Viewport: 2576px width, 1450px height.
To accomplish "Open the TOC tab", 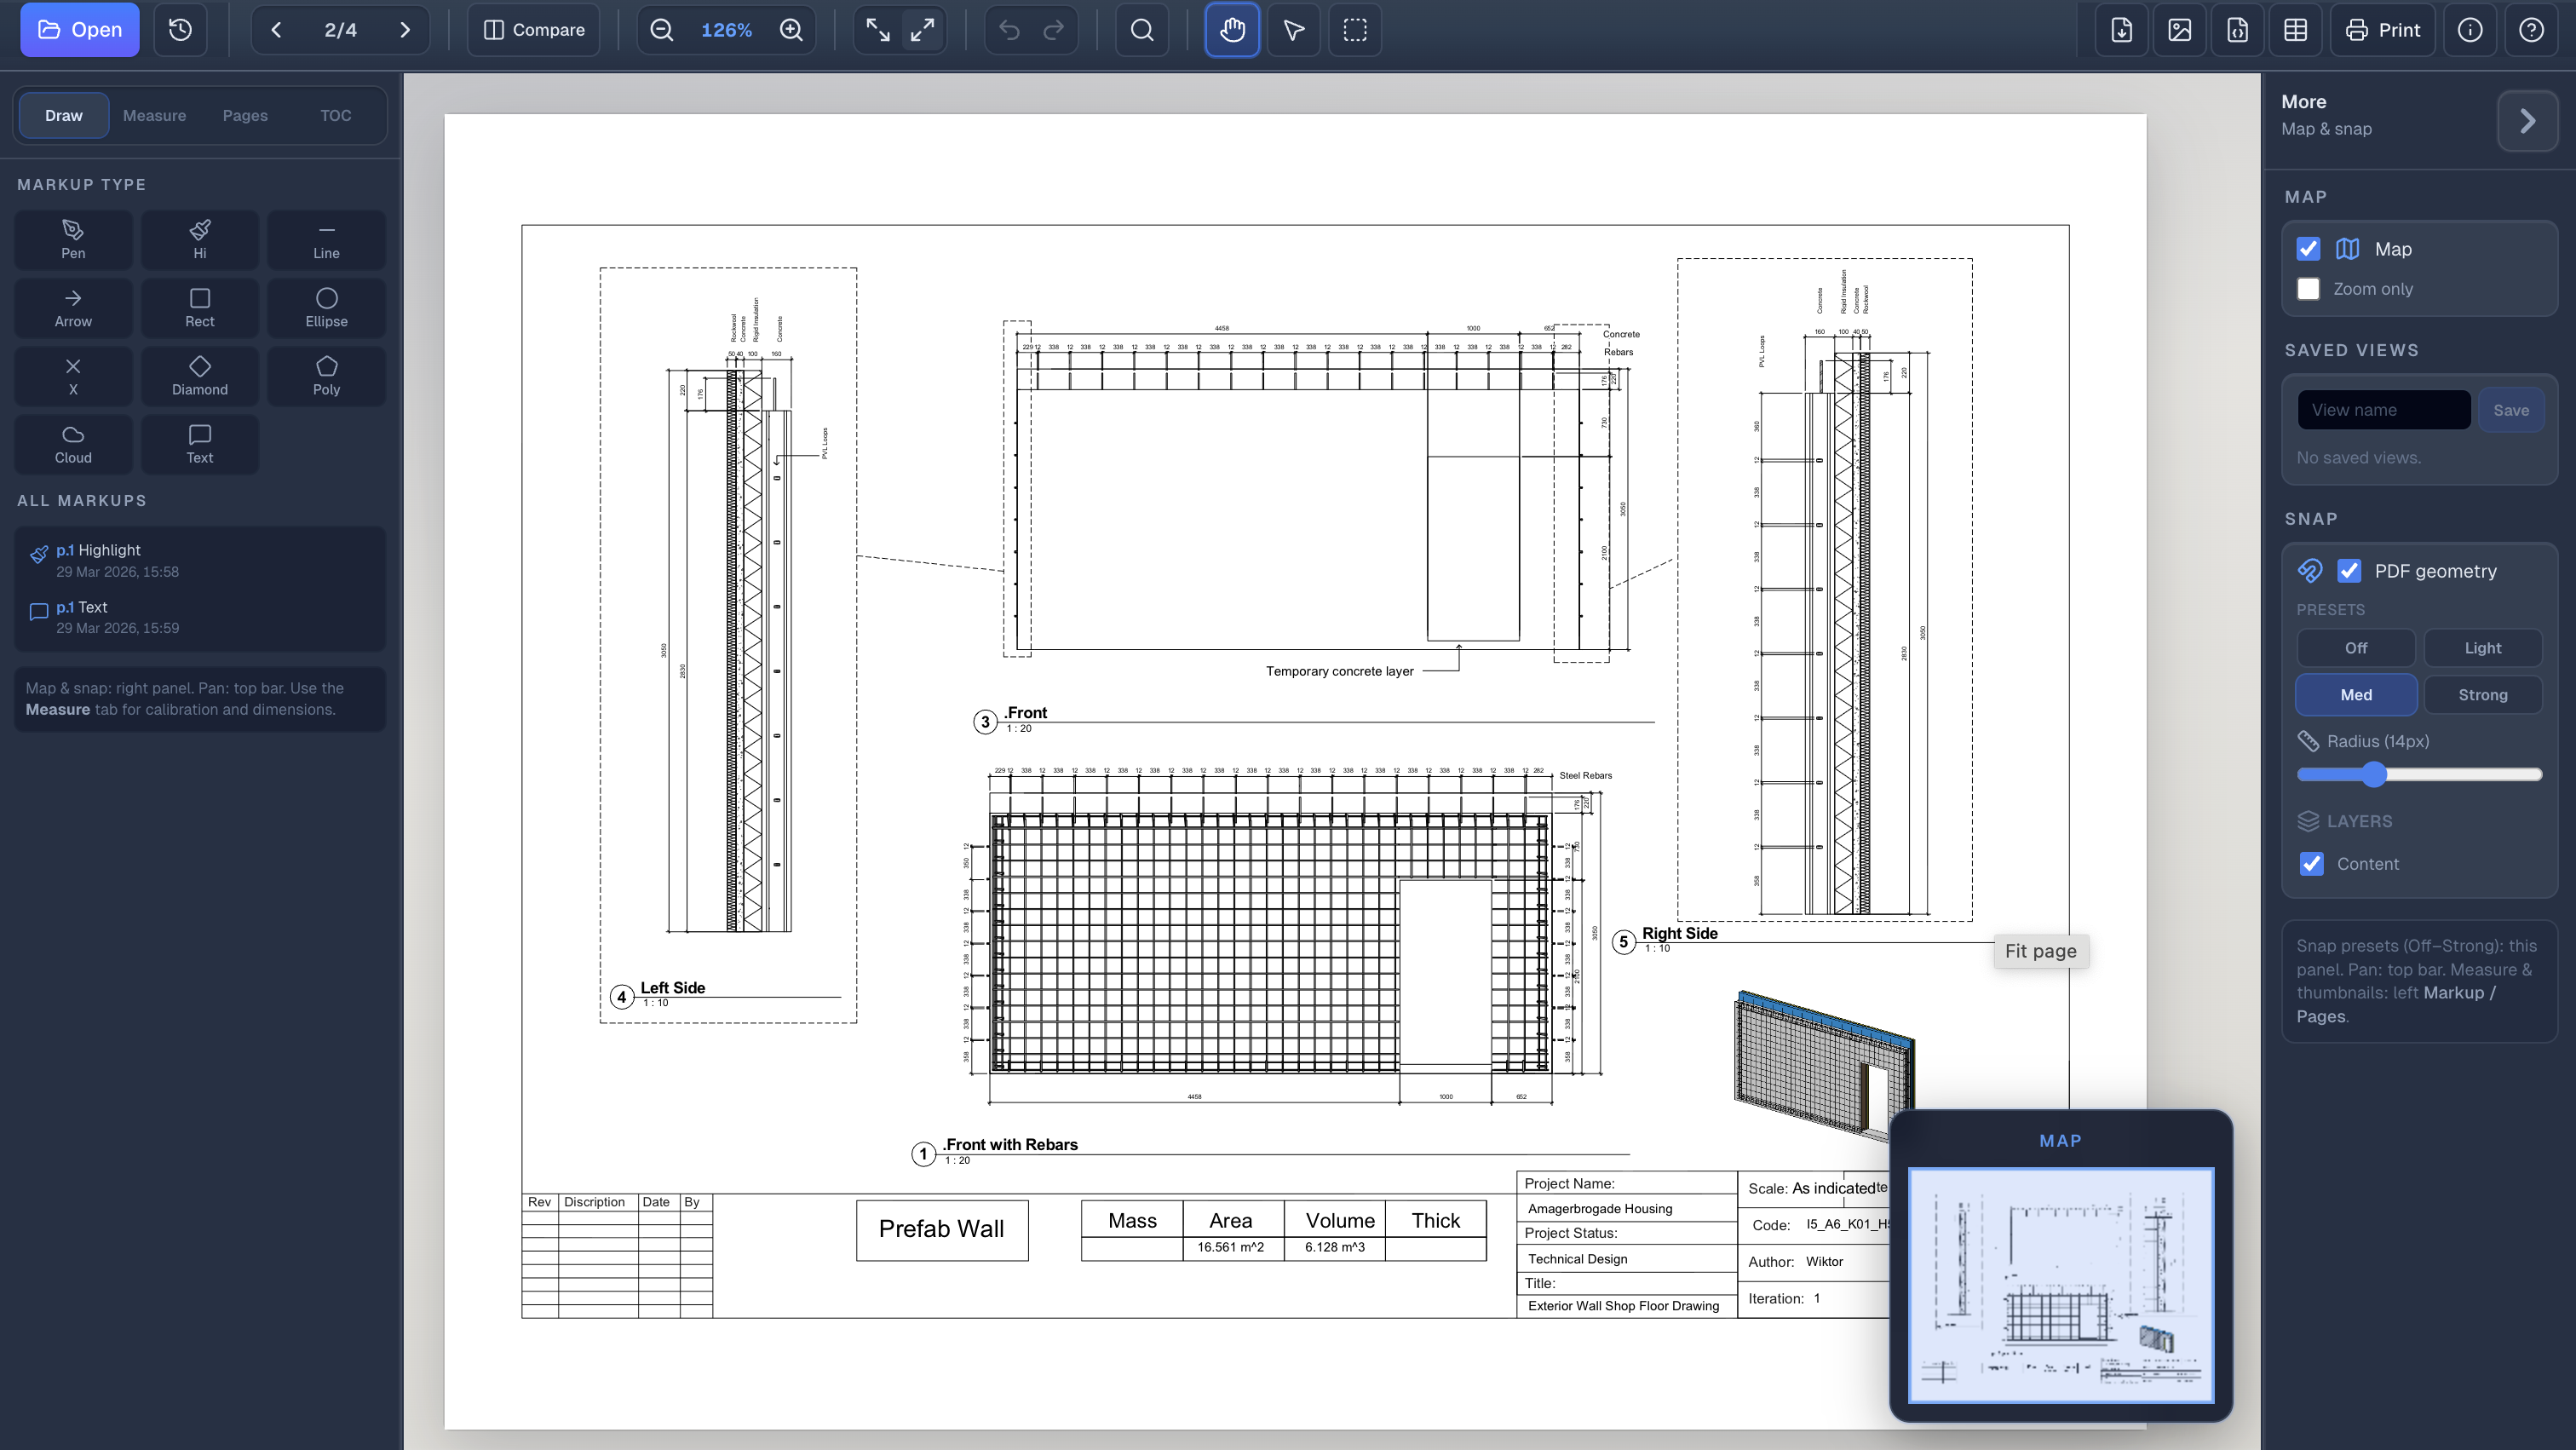I will (x=335, y=116).
